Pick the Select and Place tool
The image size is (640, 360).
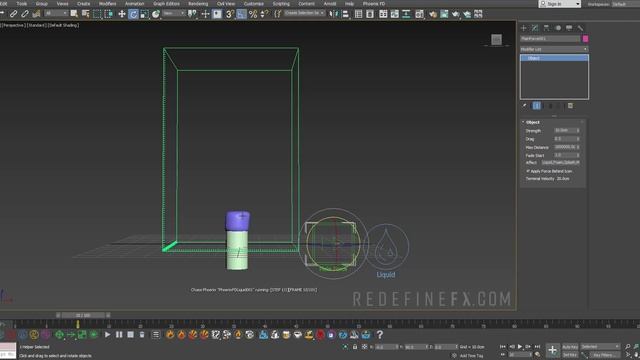click(156, 14)
